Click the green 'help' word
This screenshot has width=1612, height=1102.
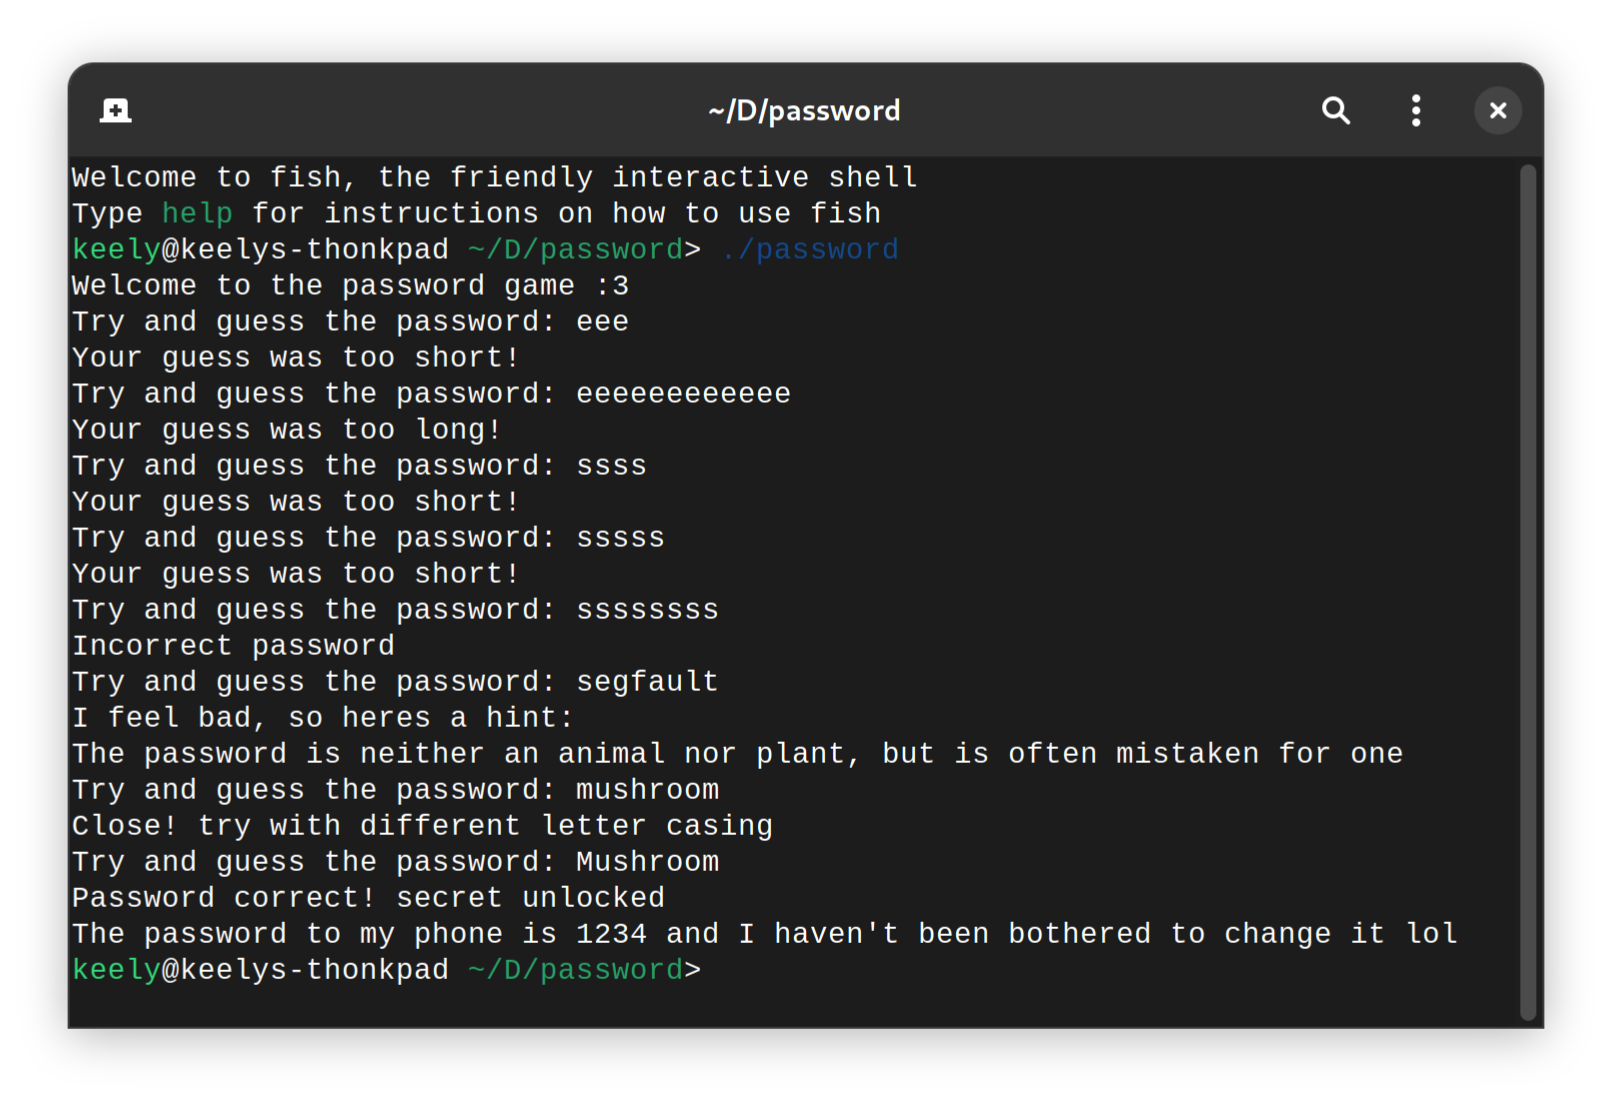[197, 213]
